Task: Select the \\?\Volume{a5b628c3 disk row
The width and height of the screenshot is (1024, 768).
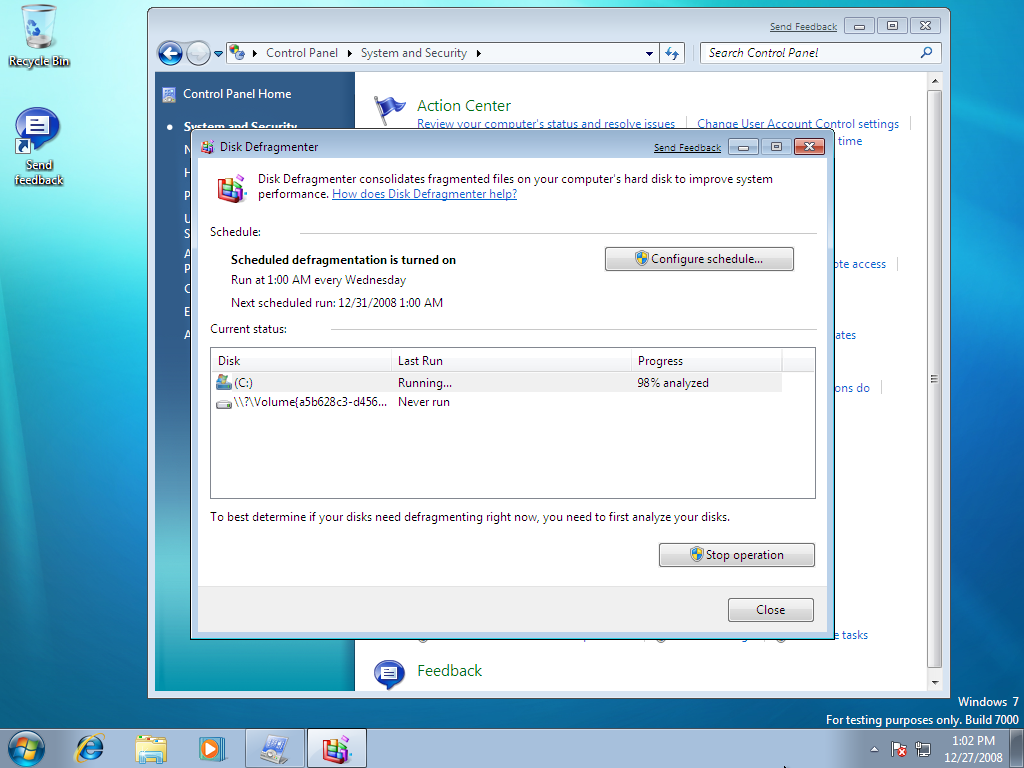Action: click(x=496, y=402)
